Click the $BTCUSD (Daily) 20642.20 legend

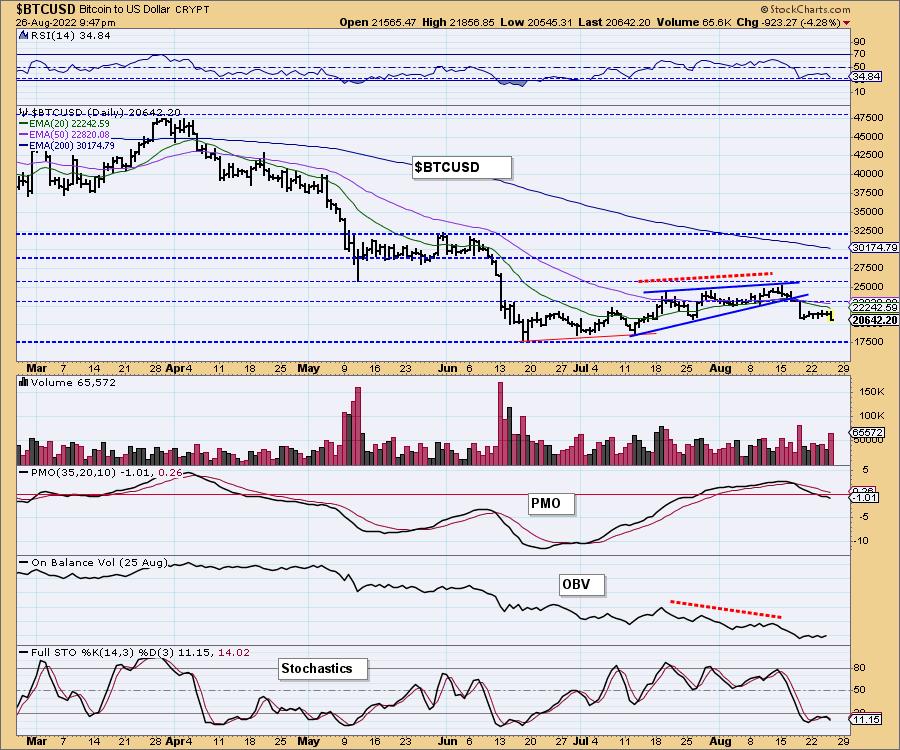tap(106, 112)
